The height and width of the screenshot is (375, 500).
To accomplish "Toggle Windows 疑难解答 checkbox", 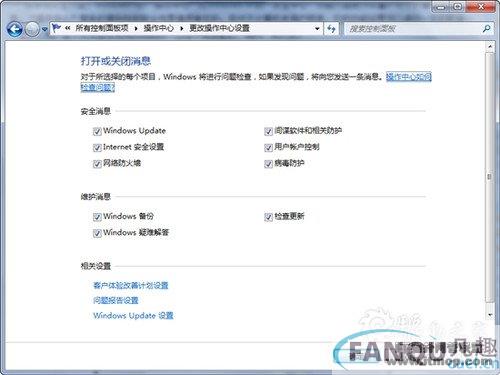I will [x=97, y=233].
